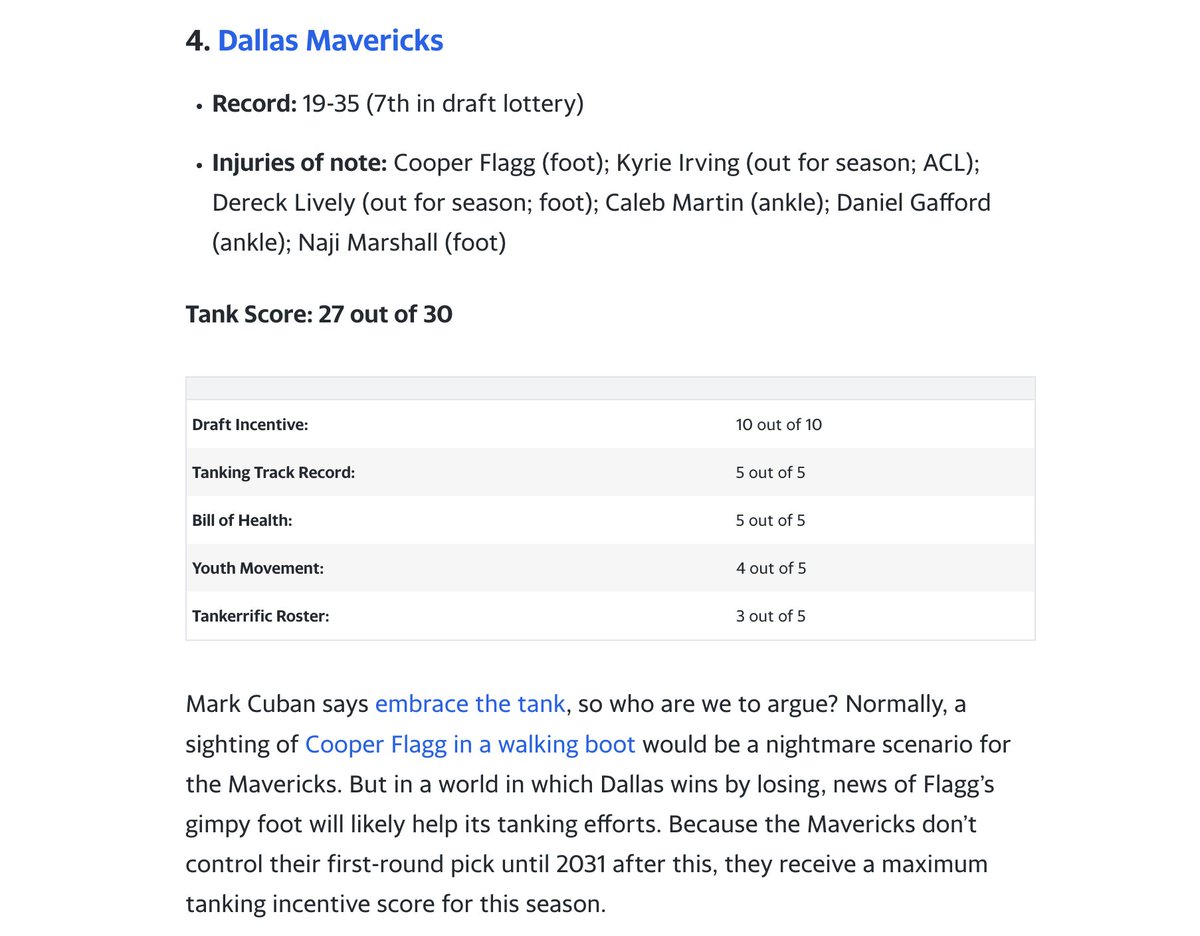Click the empty gray table header row

click(610, 388)
